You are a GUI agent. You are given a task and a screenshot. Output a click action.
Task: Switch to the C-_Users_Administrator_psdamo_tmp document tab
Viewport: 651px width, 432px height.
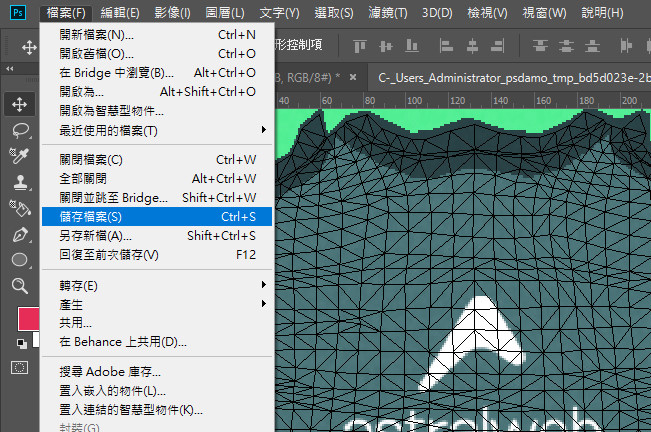point(510,77)
